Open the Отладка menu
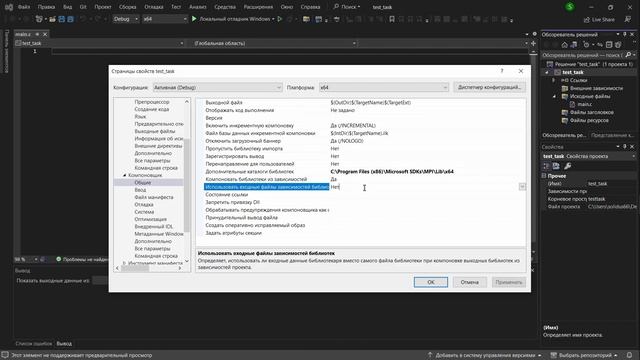This screenshot has height=360, width=640. (x=154, y=7)
